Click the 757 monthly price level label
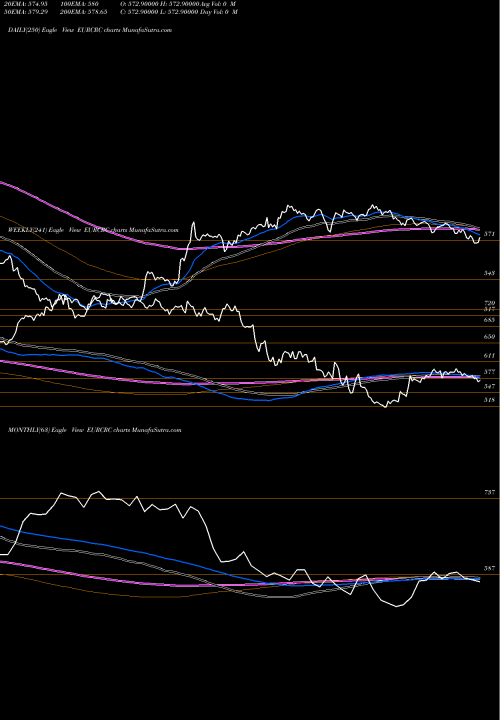 (x=489, y=492)
